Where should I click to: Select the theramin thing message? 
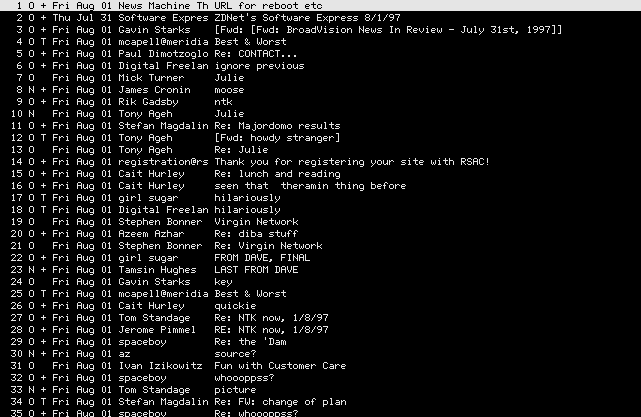click(x=320, y=186)
